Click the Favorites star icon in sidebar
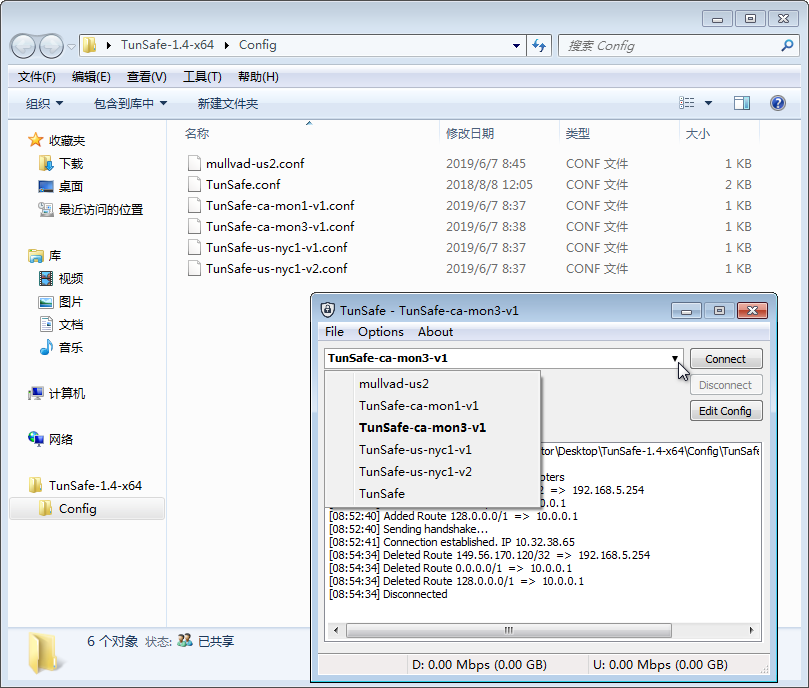This screenshot has height=688, width=809. click(x=36, y=140)
